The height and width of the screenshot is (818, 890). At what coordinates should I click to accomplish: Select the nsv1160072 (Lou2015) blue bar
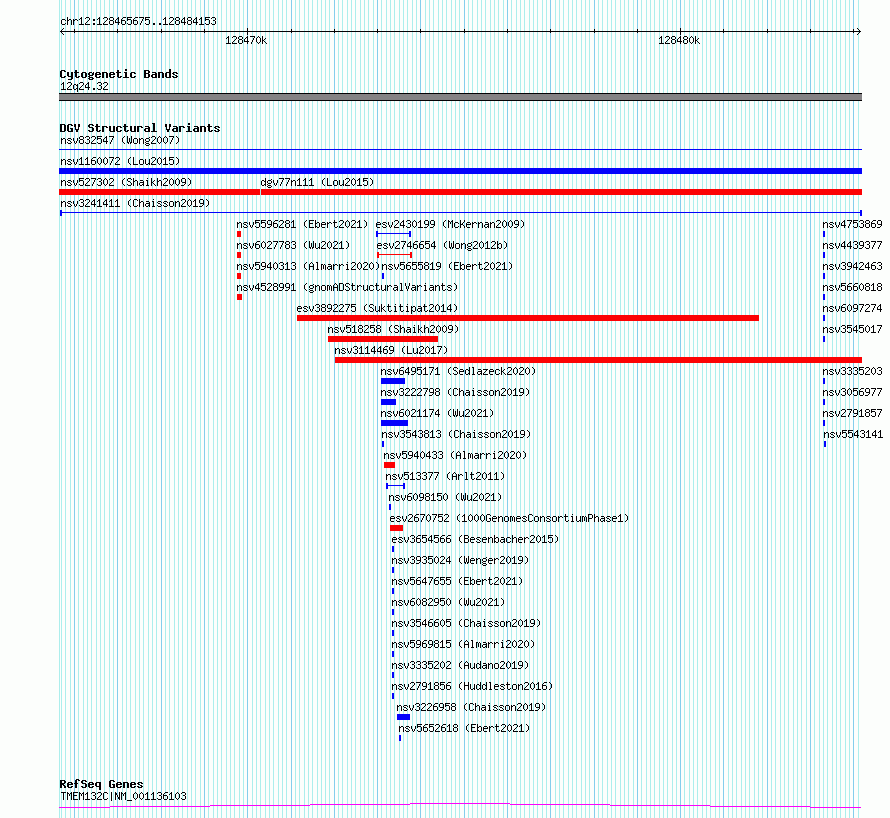pyautogui.click(x=460, y=171)
